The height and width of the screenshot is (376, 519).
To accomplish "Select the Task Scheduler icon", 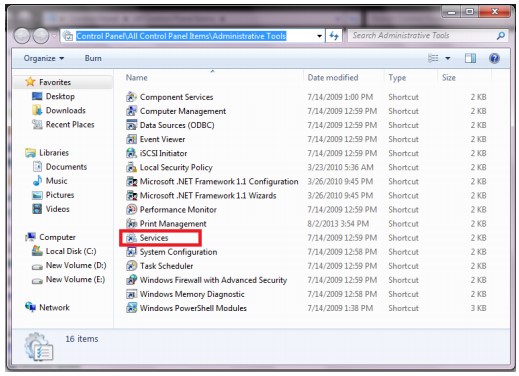I will [x=131, y=266].
